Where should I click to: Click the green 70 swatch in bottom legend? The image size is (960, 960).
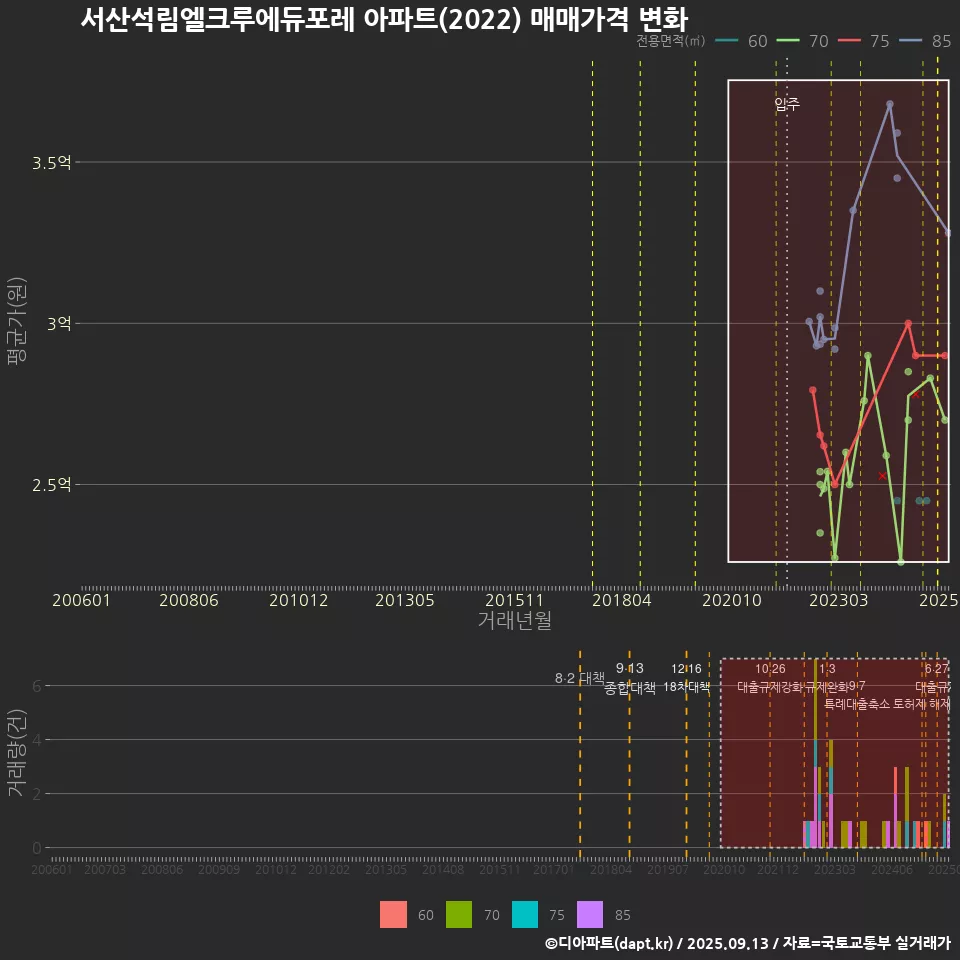[459, 915]
